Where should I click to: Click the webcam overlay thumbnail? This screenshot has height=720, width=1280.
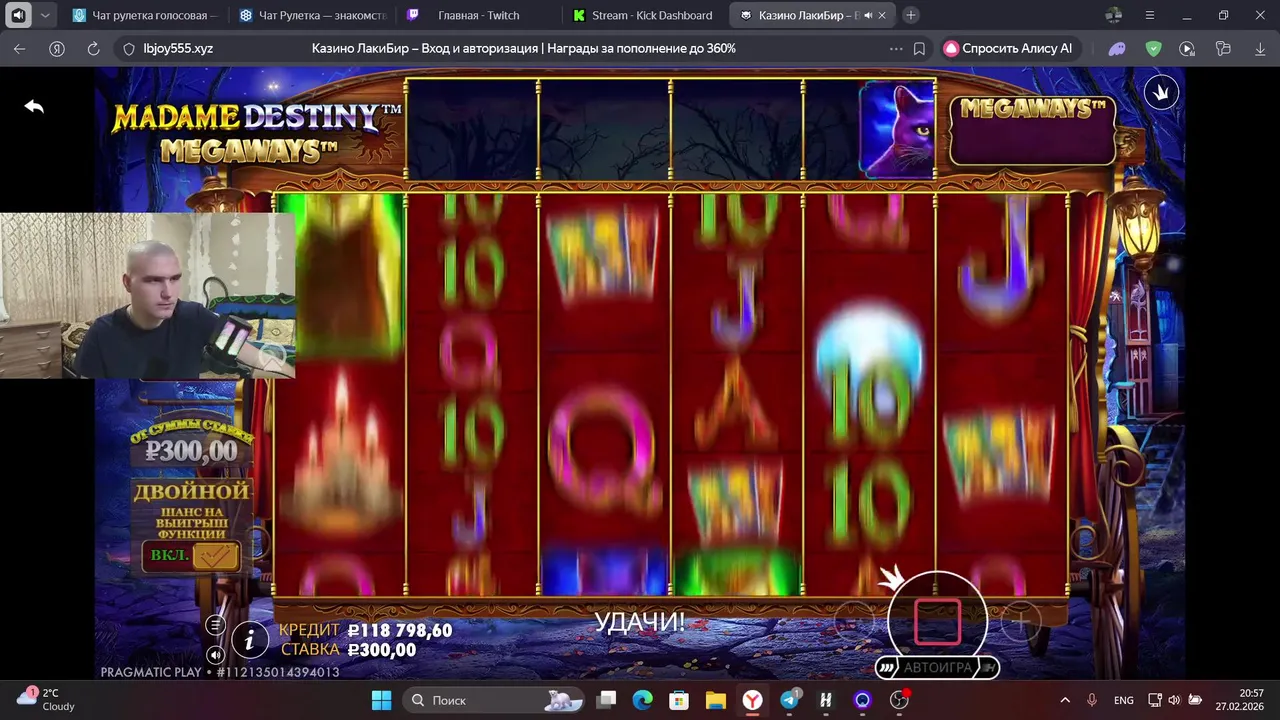(x=147, y=296)
